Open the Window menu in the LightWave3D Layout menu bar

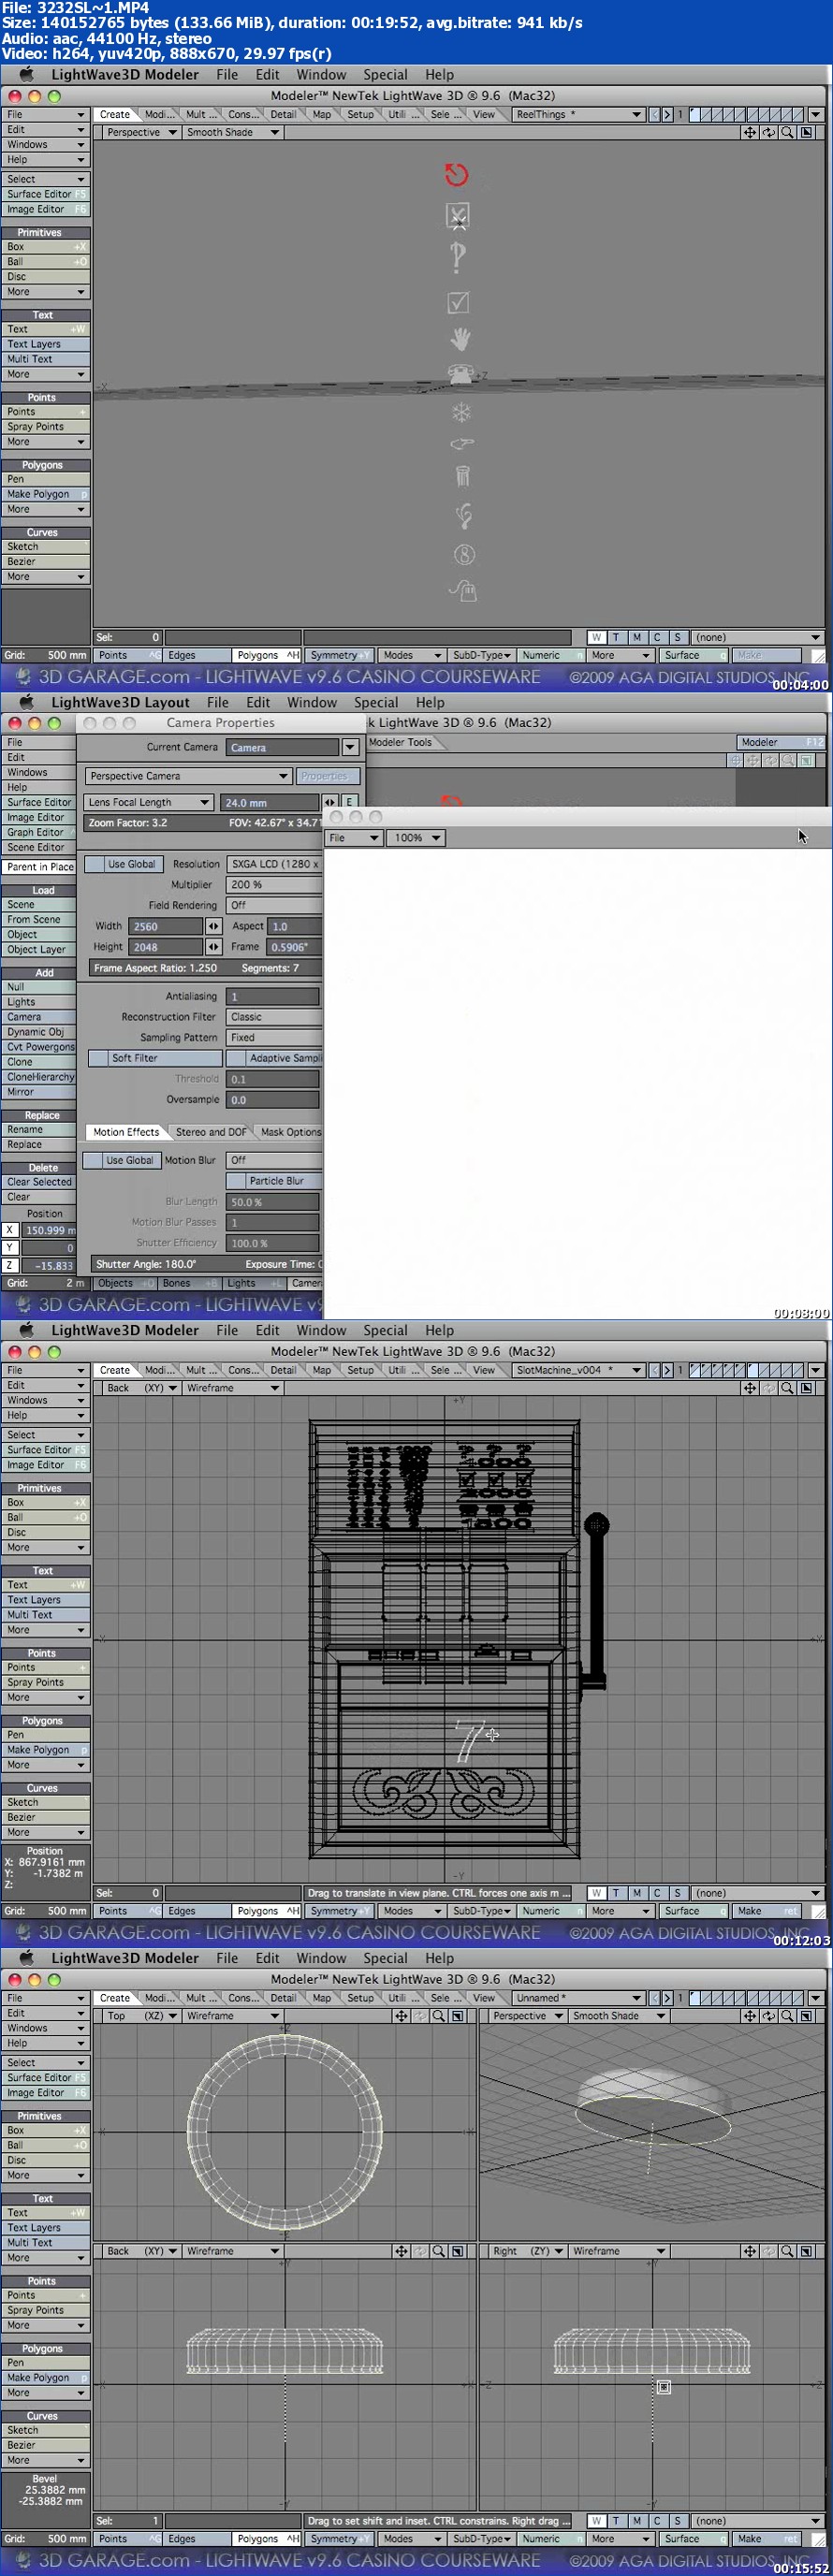point(312,702)
